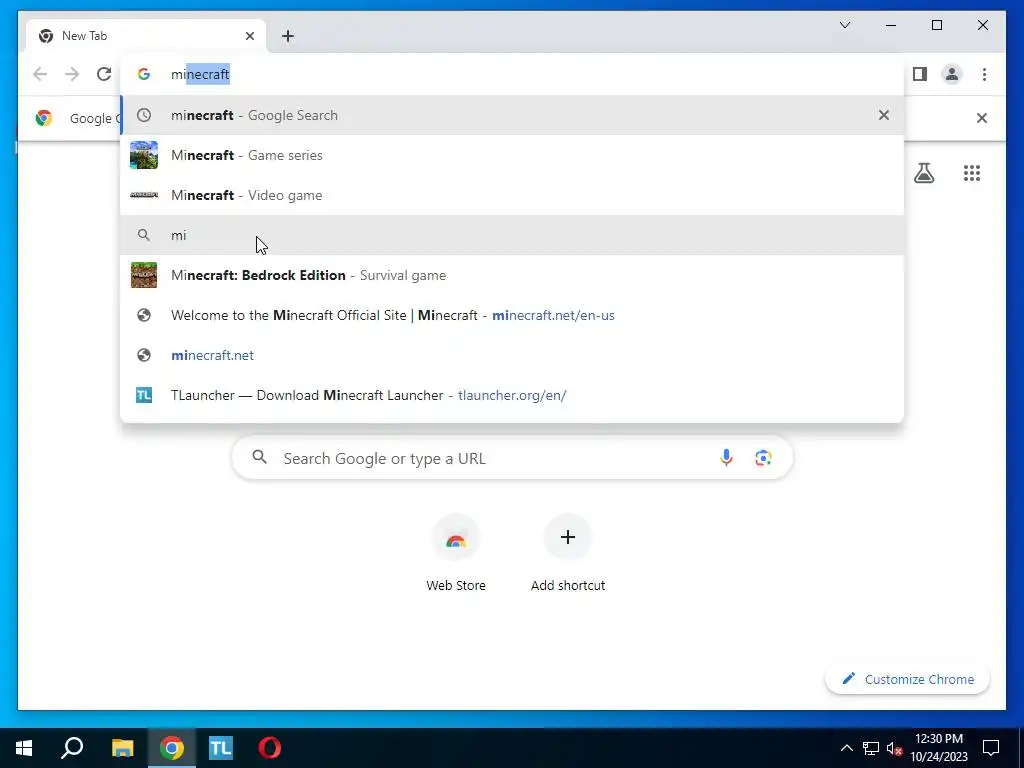Screen dimensions: 1024x768
Task: Click the forward navigation arrow
Action: click(x=72, y=74)
